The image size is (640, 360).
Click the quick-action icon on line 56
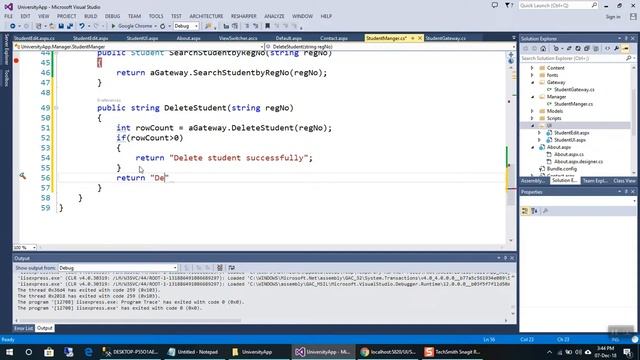(x=22, y=176)
